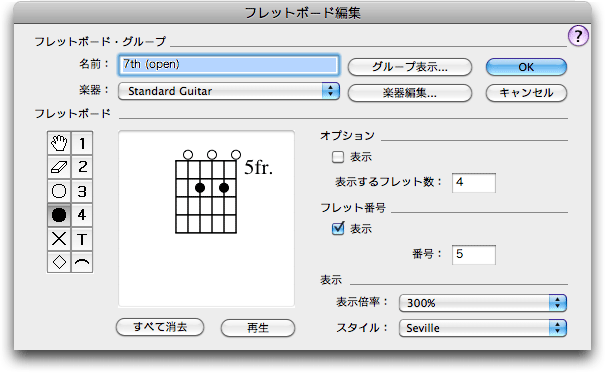This screenshot has height=373, width=605.
Task: Select finger number 3 tool
Action: tap(82, 191)
